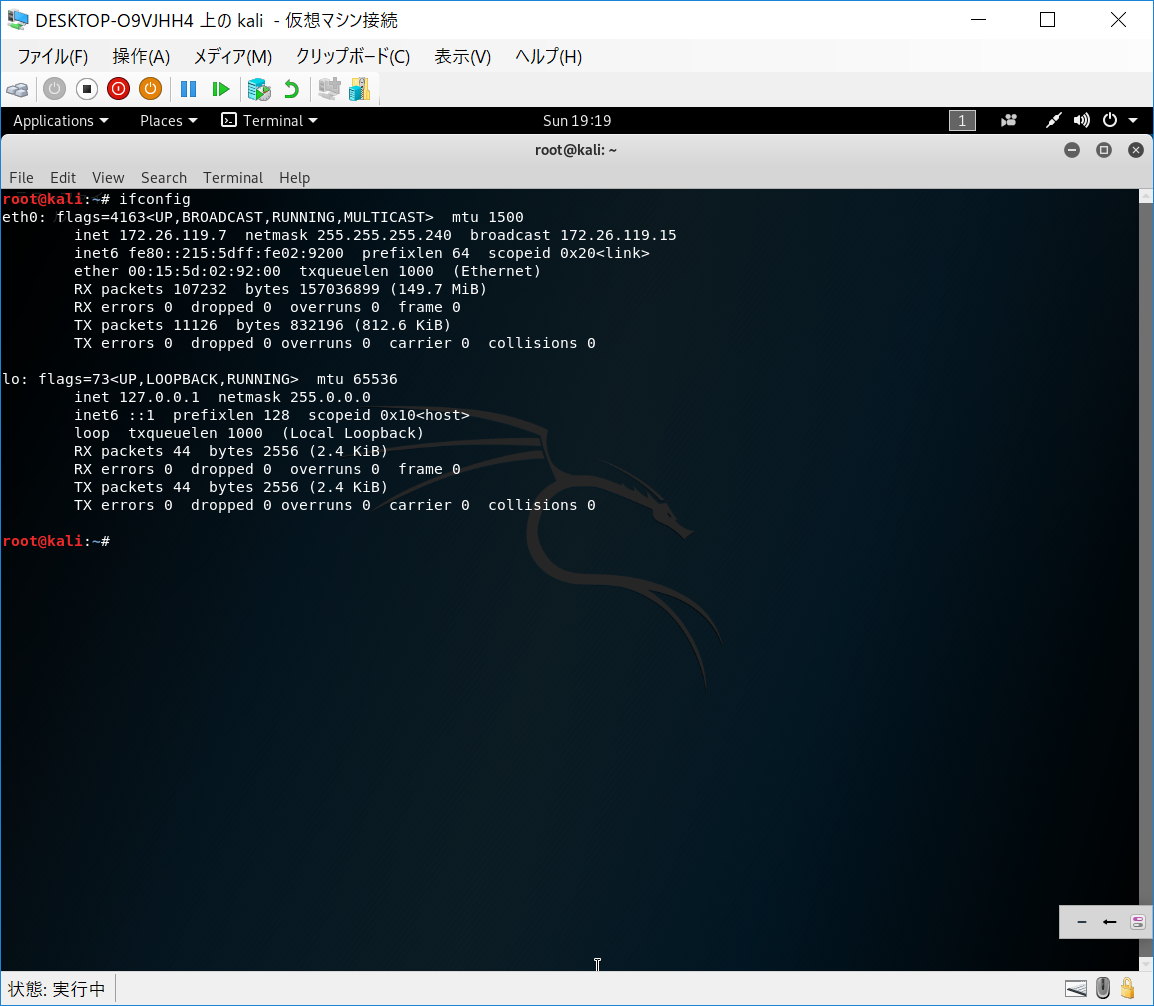Screen dimensions: 1154x1006
Task: Open the メディア(M) menu
Action: (x=232, y=57)
